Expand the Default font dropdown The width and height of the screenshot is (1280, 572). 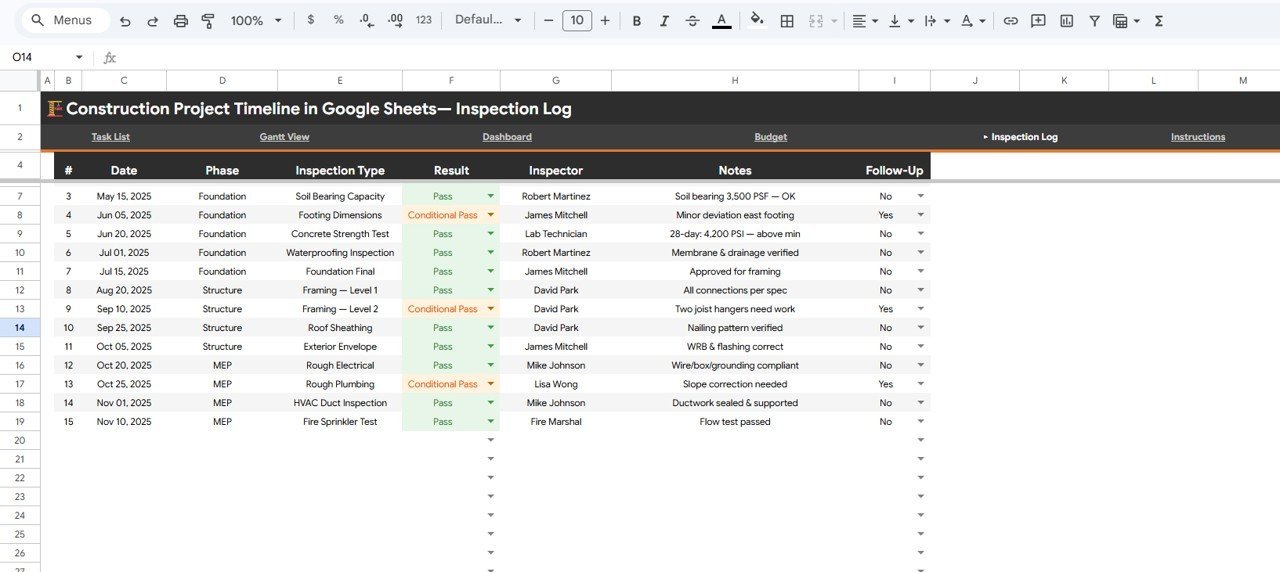[x=488, y=21]
